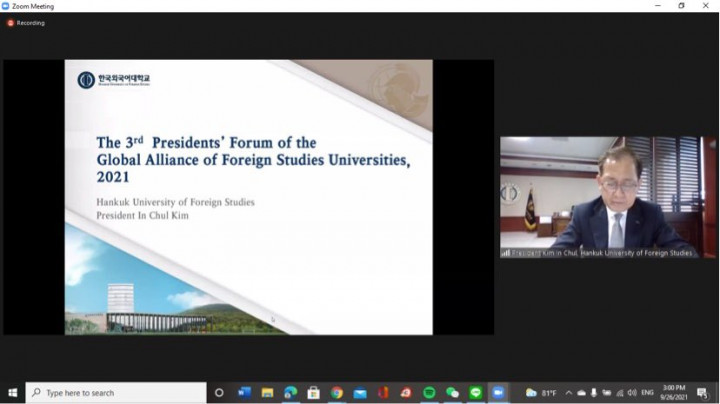720x404 pixels.
Task: Switch to Zoom via taskbar icon
Action: click(x=498, y=393)
